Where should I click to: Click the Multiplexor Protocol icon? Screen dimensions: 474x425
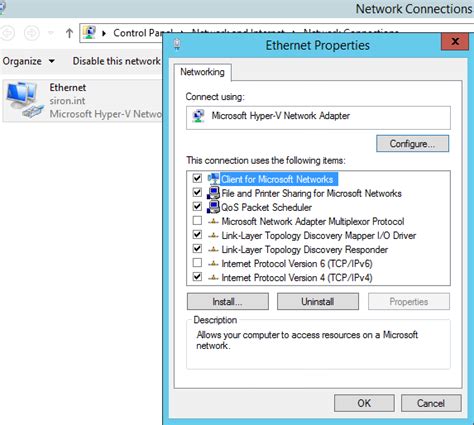213,221
